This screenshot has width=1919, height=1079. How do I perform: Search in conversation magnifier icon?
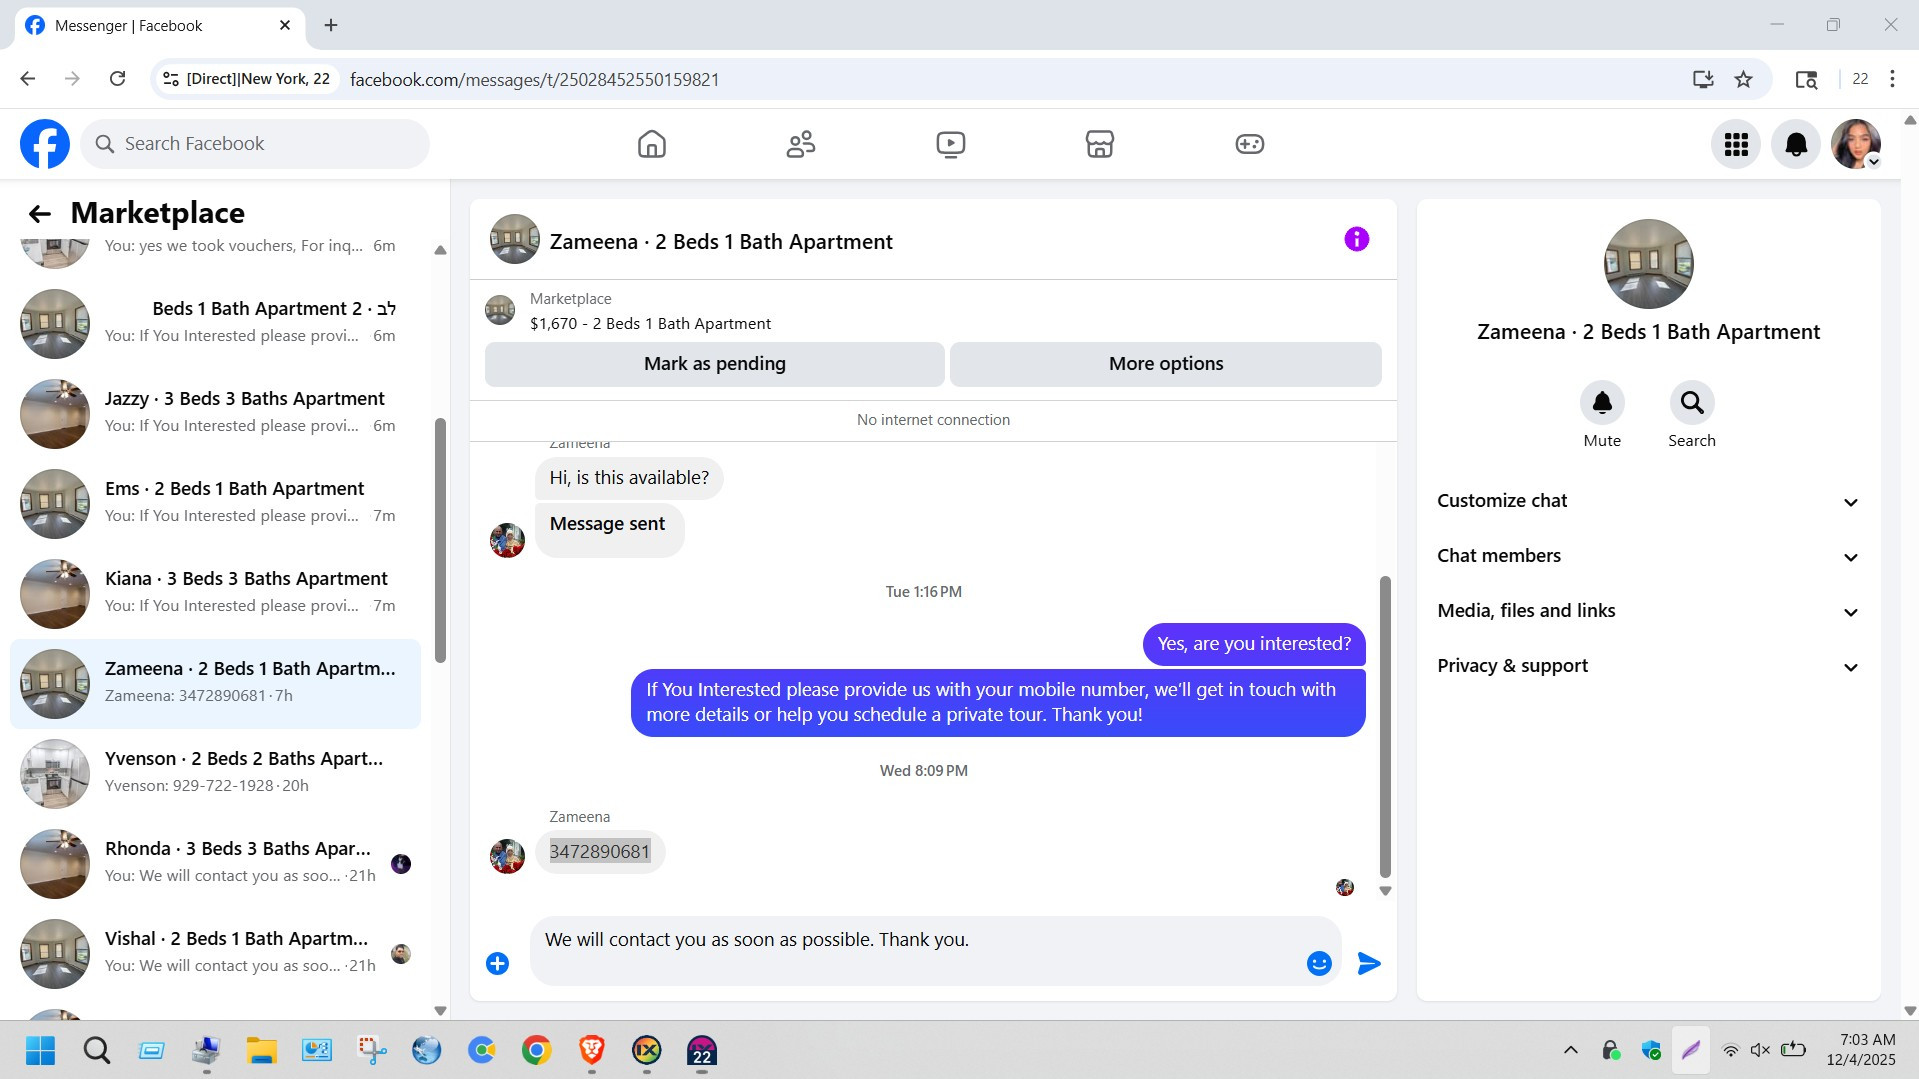(1692, 403)
